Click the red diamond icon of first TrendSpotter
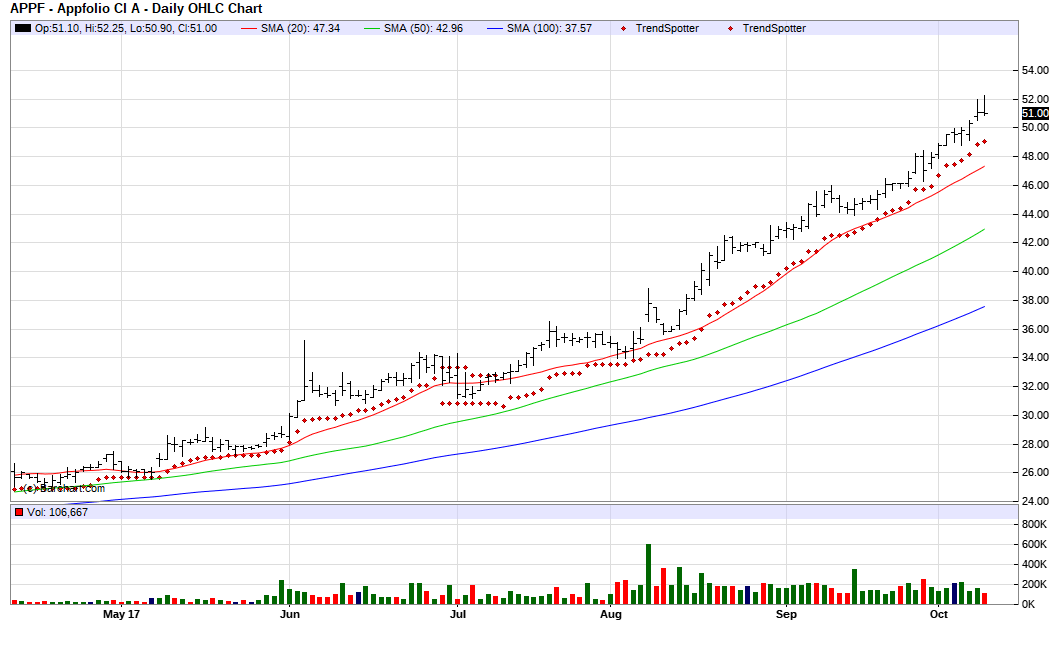The height and width of the screenshot is (645, 1060). tap(623, 28)
